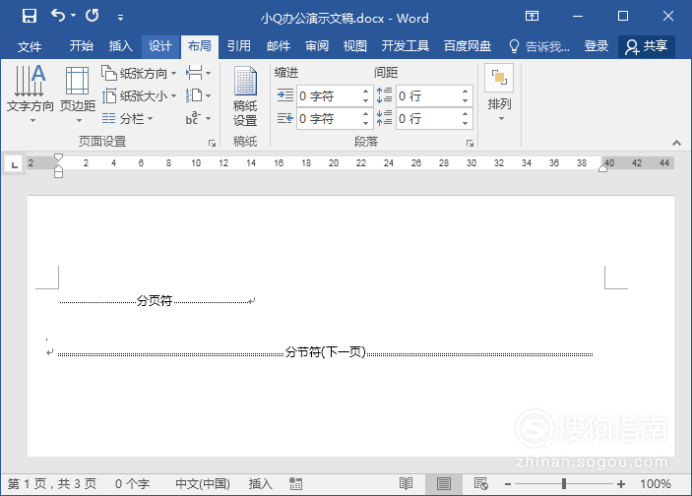Click the 共享 share button
The height and width of the screenshot is (496, 692).
[647, 46]
